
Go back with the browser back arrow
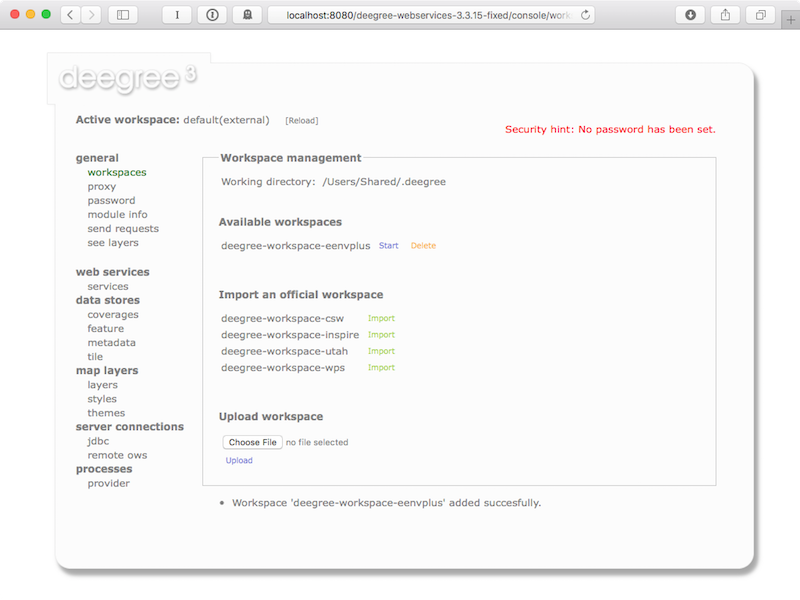click(70, 15)
